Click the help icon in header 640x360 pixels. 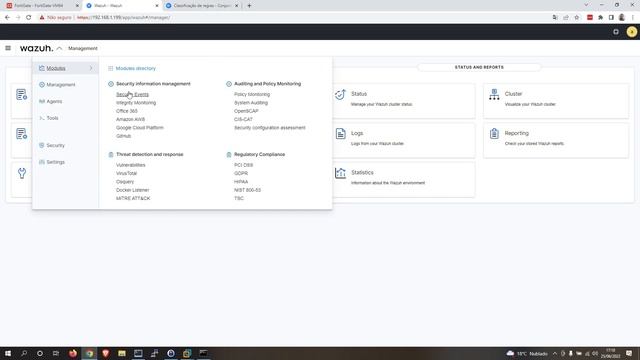tap(616, 32)
